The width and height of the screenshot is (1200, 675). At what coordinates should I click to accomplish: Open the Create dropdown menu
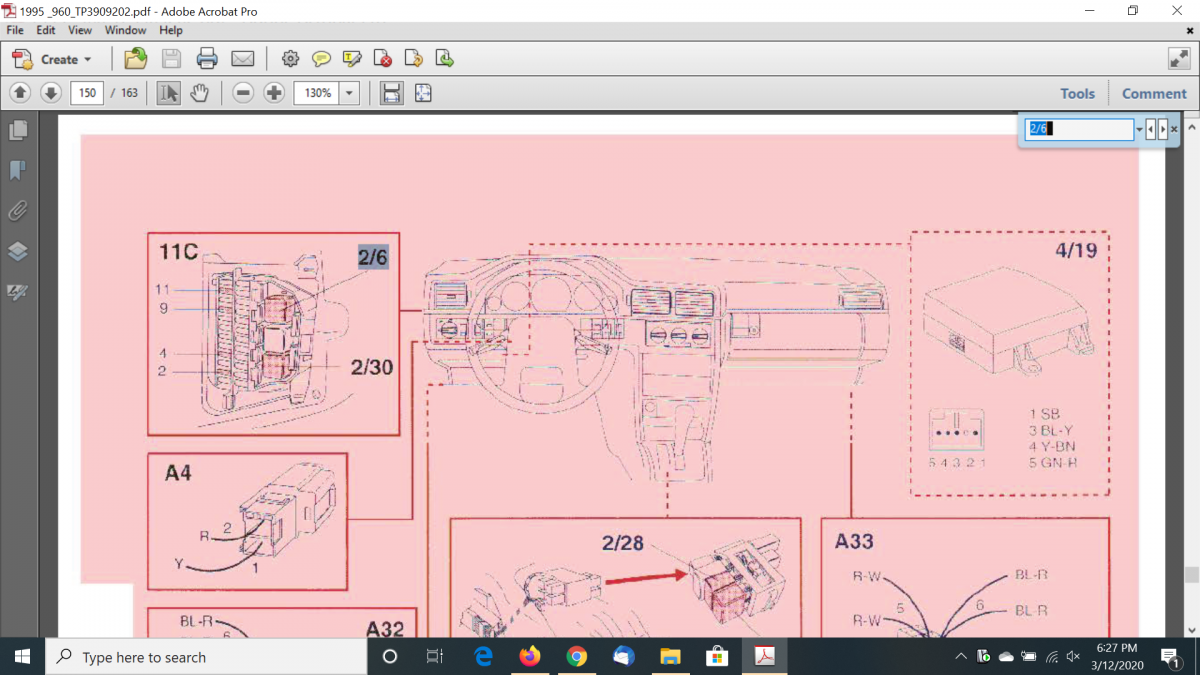pyautogui.click(x=52, y=59)
